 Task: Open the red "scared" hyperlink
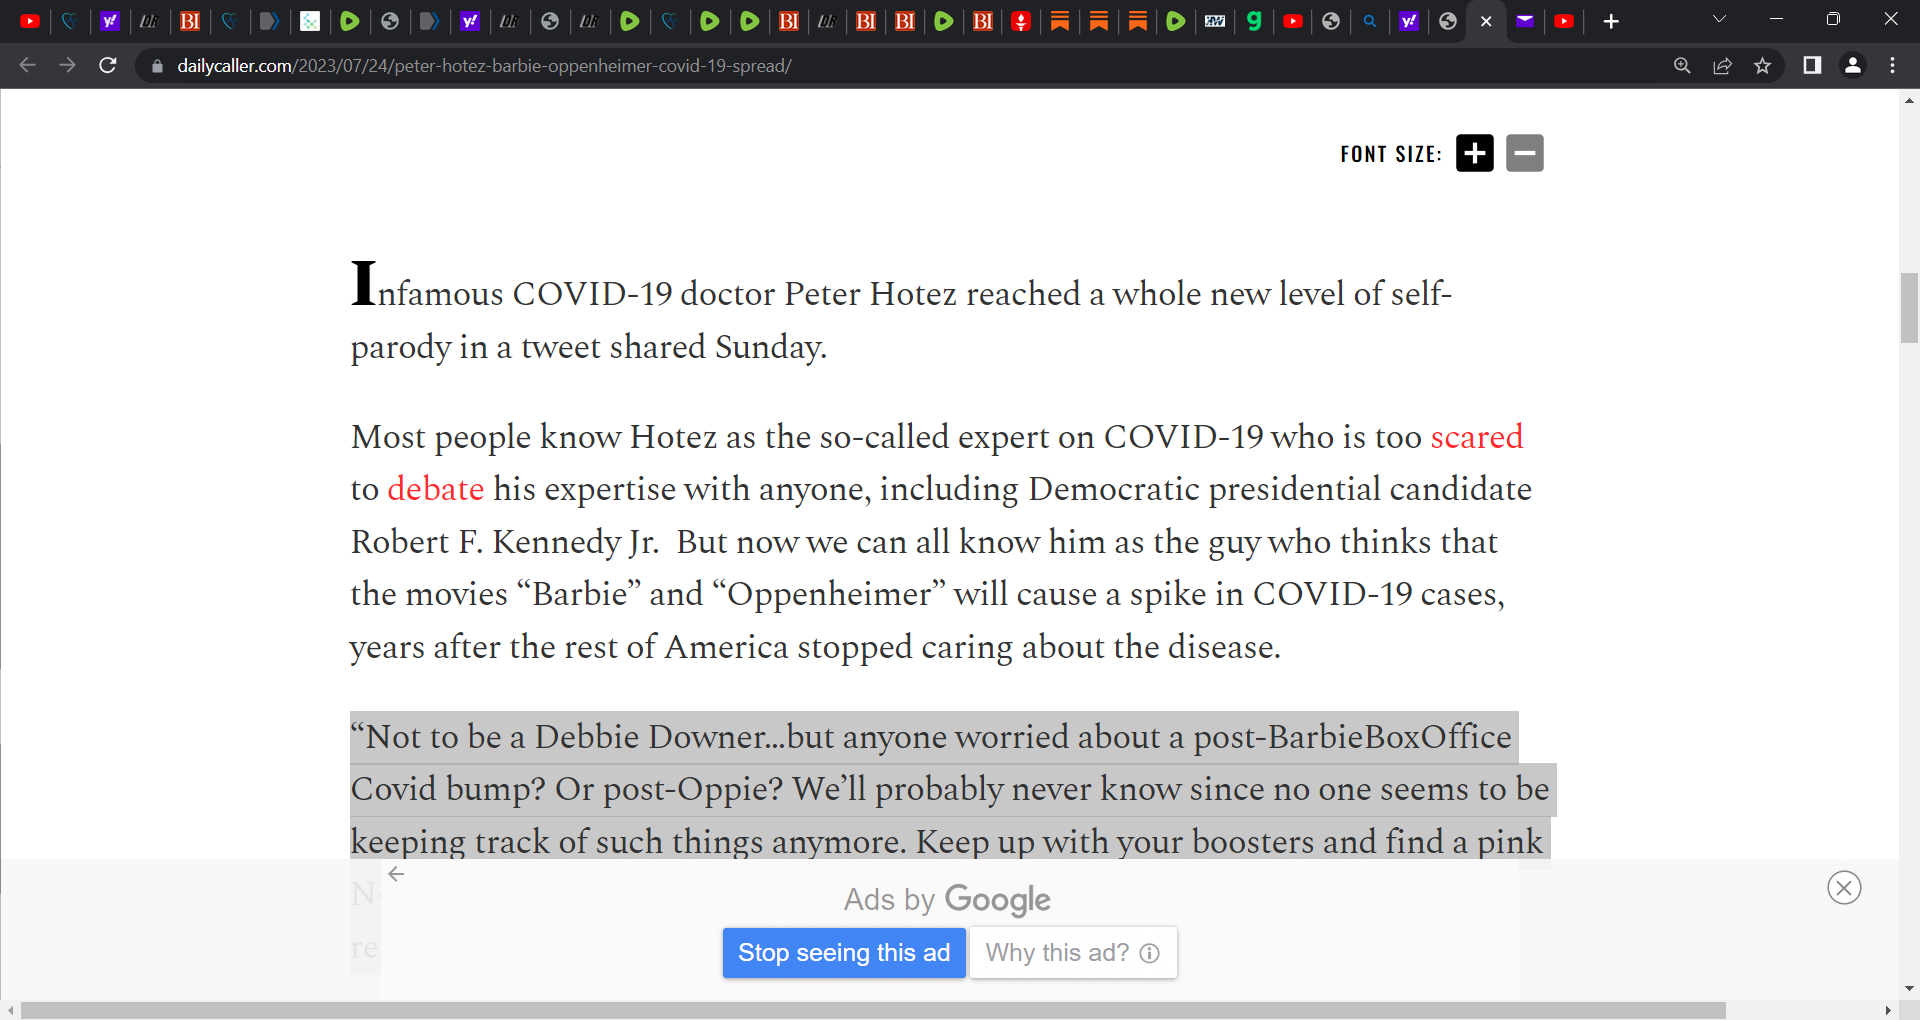pos(1476,437)
